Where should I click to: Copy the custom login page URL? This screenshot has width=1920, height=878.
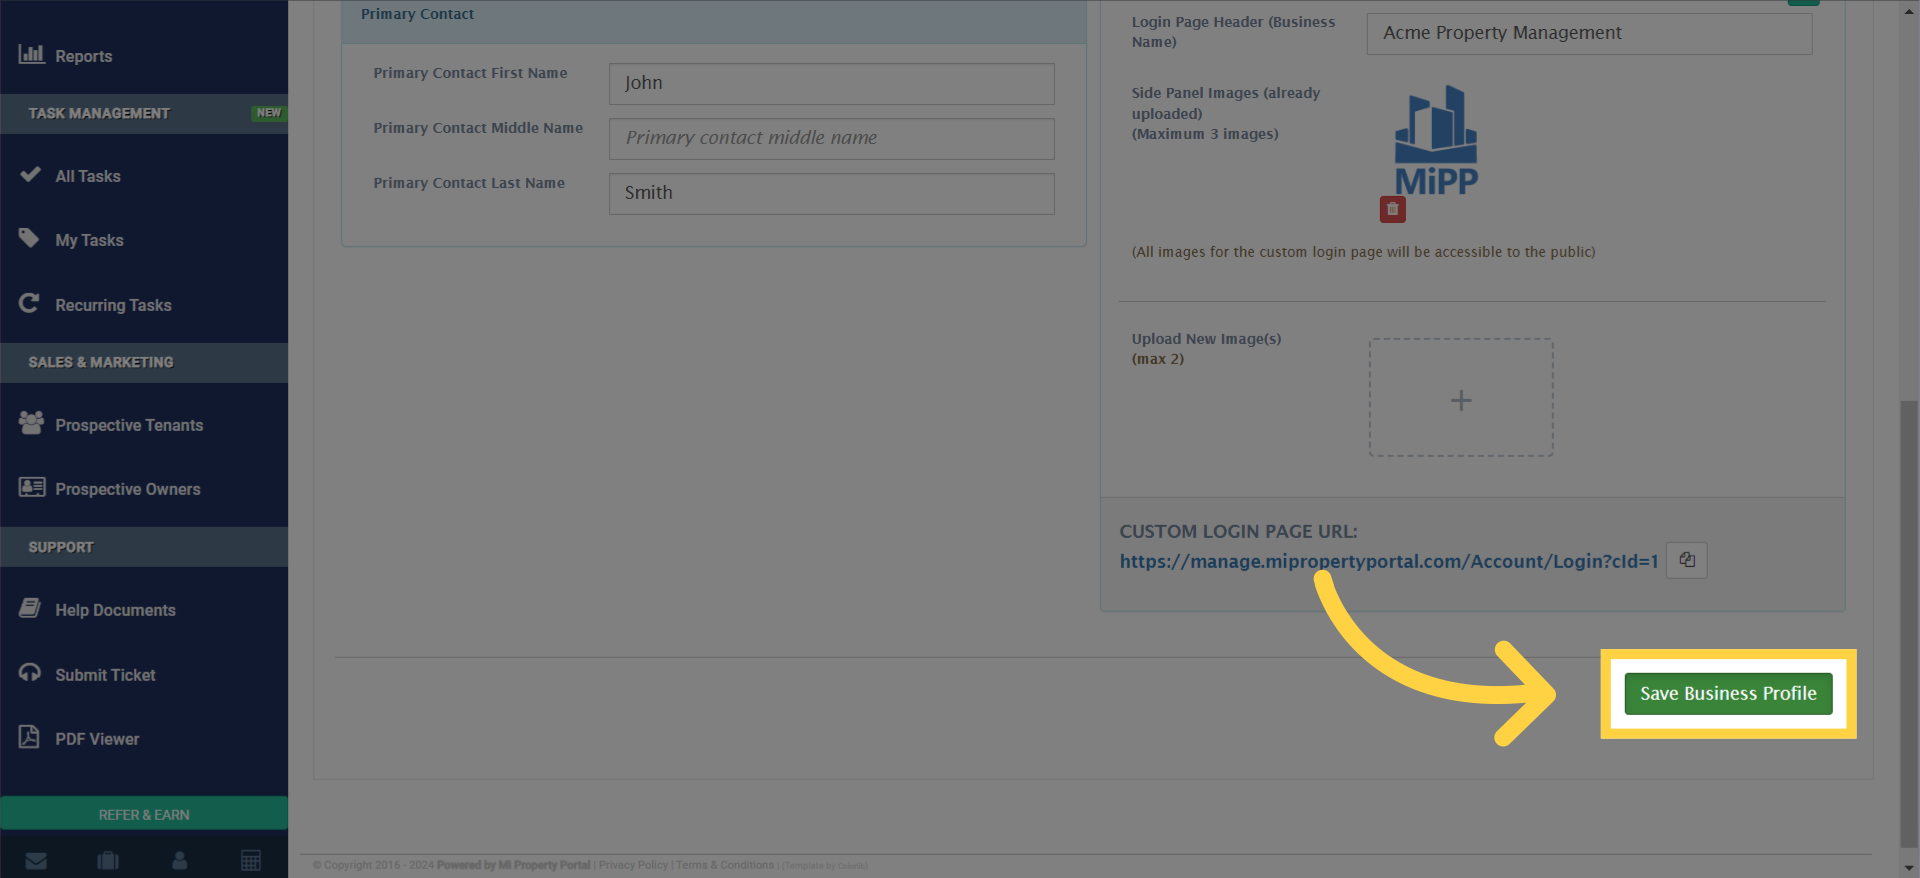(x=1687, y=560)
